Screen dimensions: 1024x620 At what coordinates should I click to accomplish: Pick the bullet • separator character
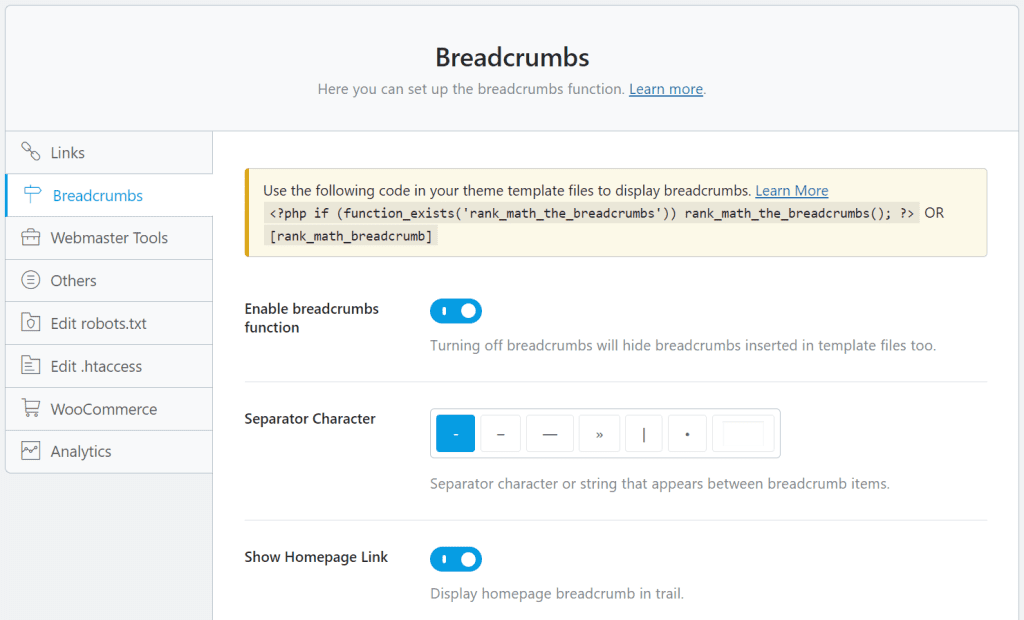click(688, 433)
